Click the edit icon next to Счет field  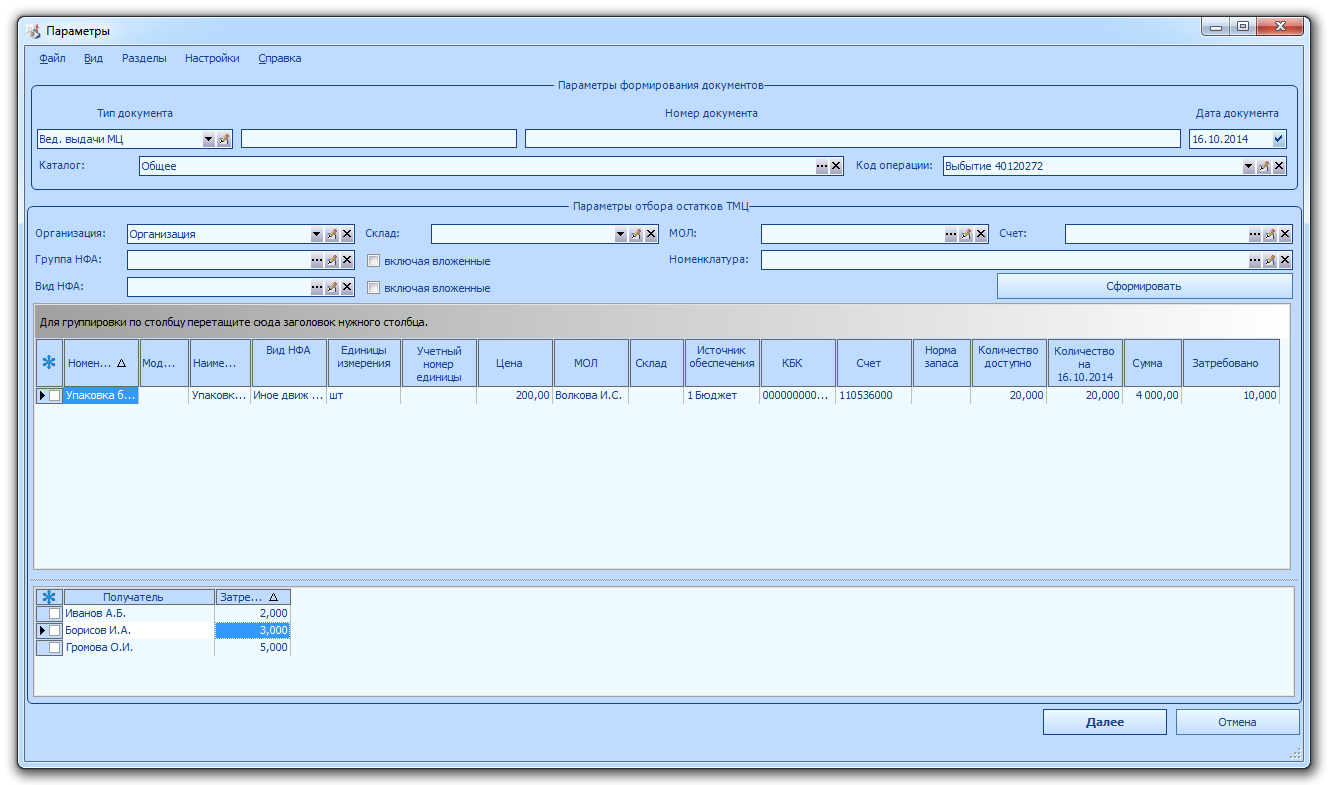[x=1270, y=234]
